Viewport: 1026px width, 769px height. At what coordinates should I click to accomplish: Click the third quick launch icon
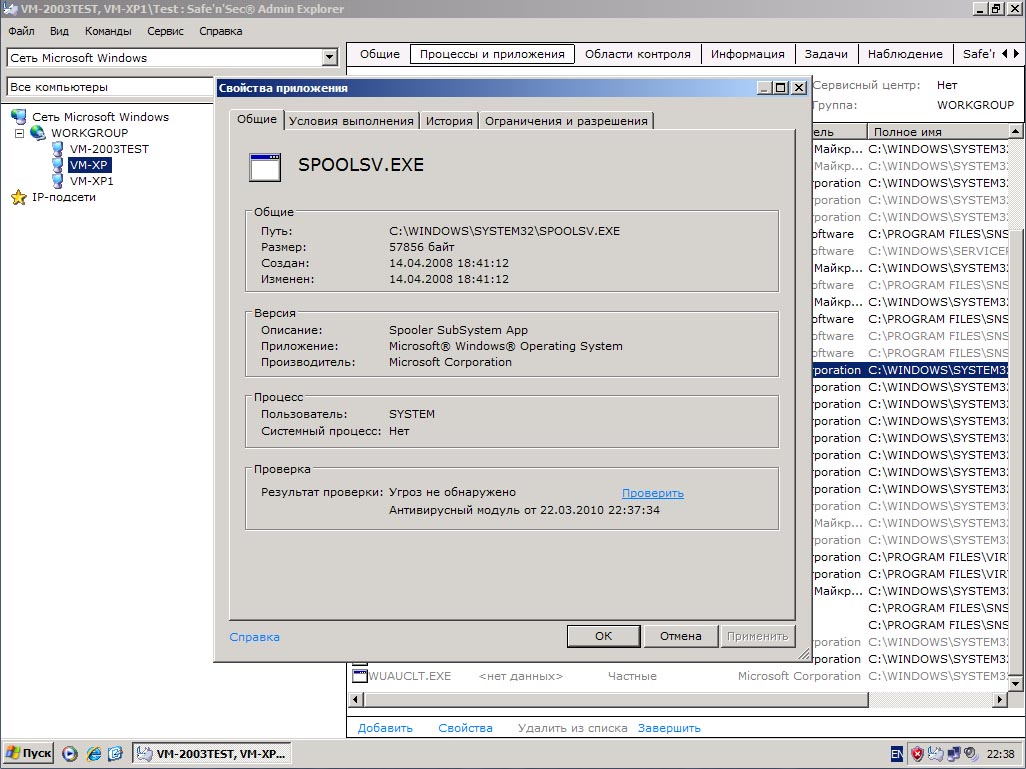115,754
